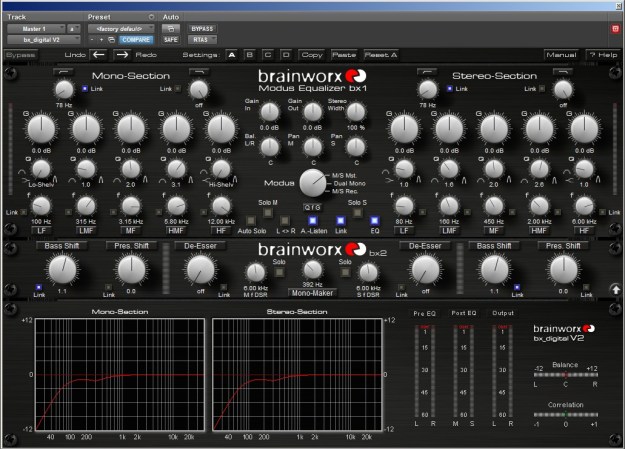Click the Mono-Section frequency response graph

click(x=119, y=374)
